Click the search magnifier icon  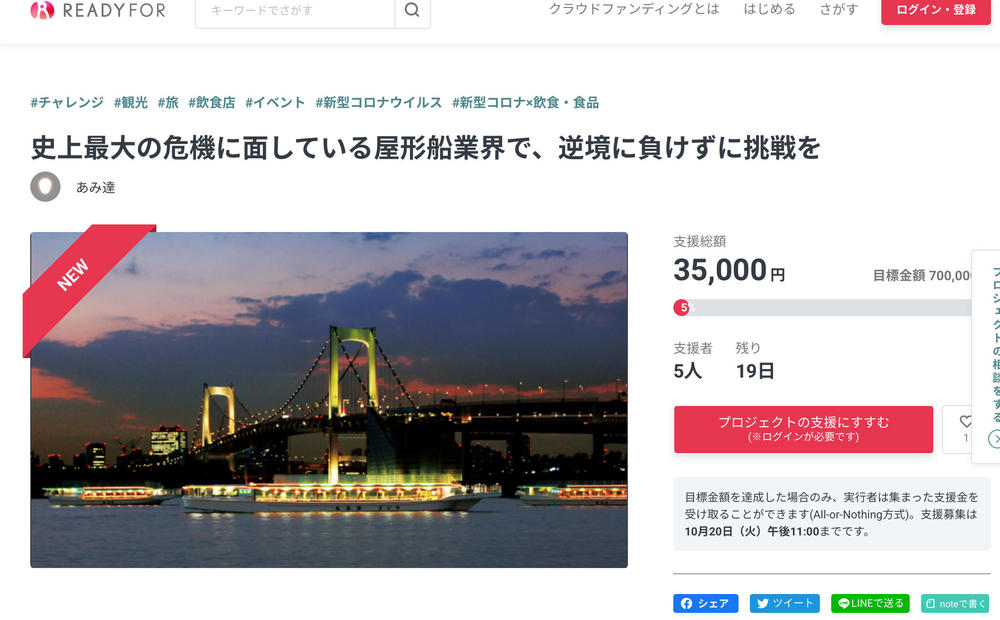click(413, 10)
